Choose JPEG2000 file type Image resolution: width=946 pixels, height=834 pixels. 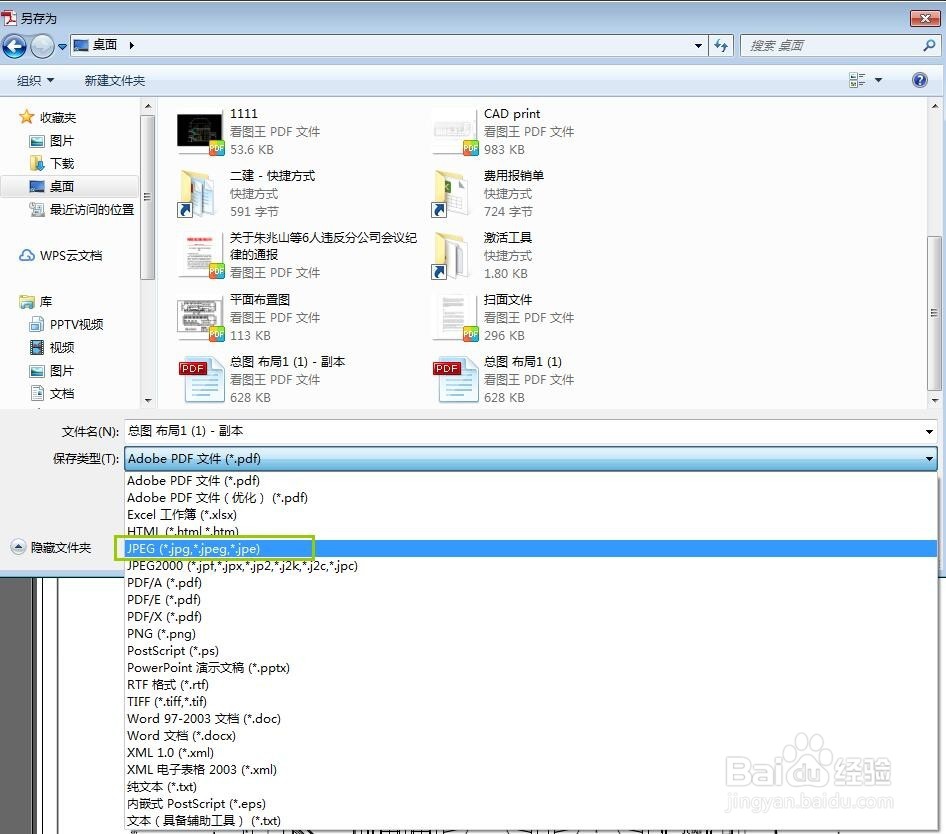(531, 565)
